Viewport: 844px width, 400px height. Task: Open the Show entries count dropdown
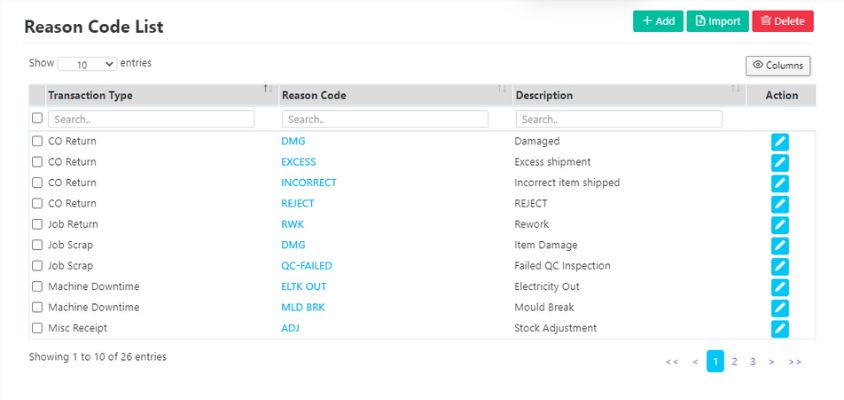87,64
